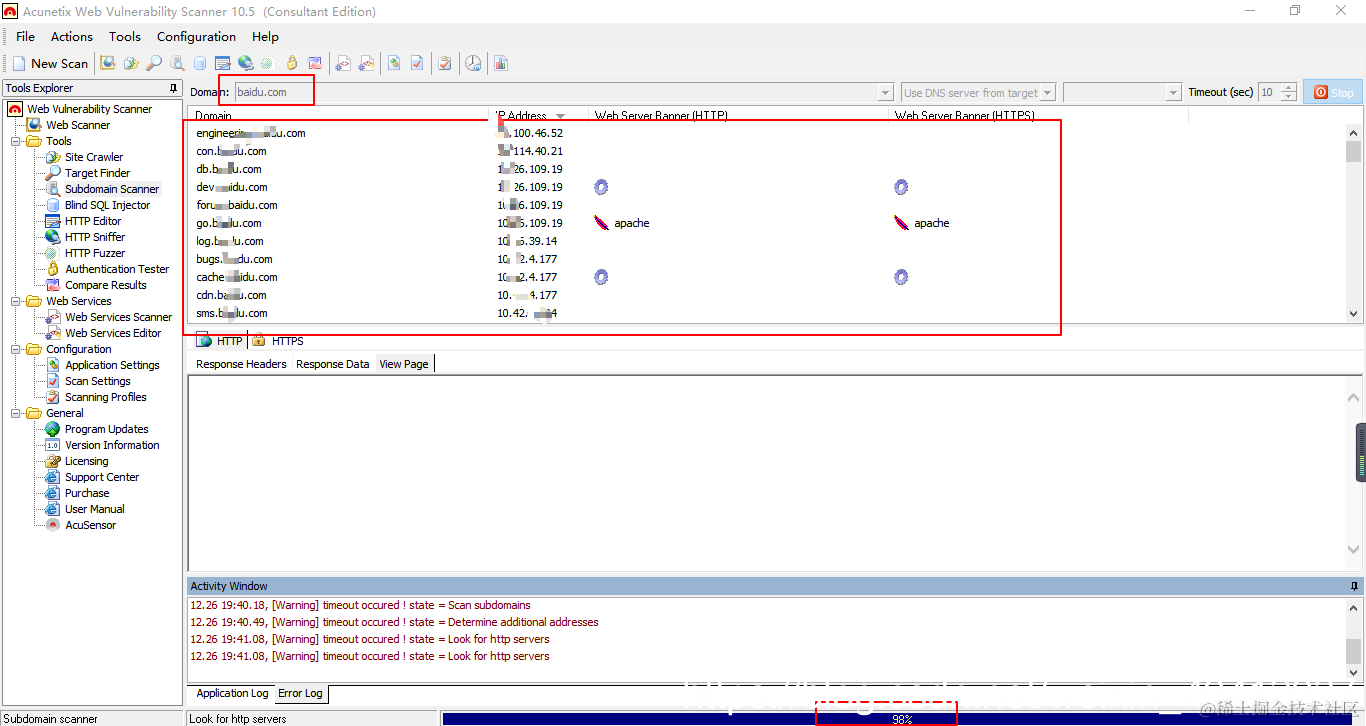The height and width of the screenshot is (726, 1366).
Task: Select the go subdomain row with apache
Action: pos(766,223)
